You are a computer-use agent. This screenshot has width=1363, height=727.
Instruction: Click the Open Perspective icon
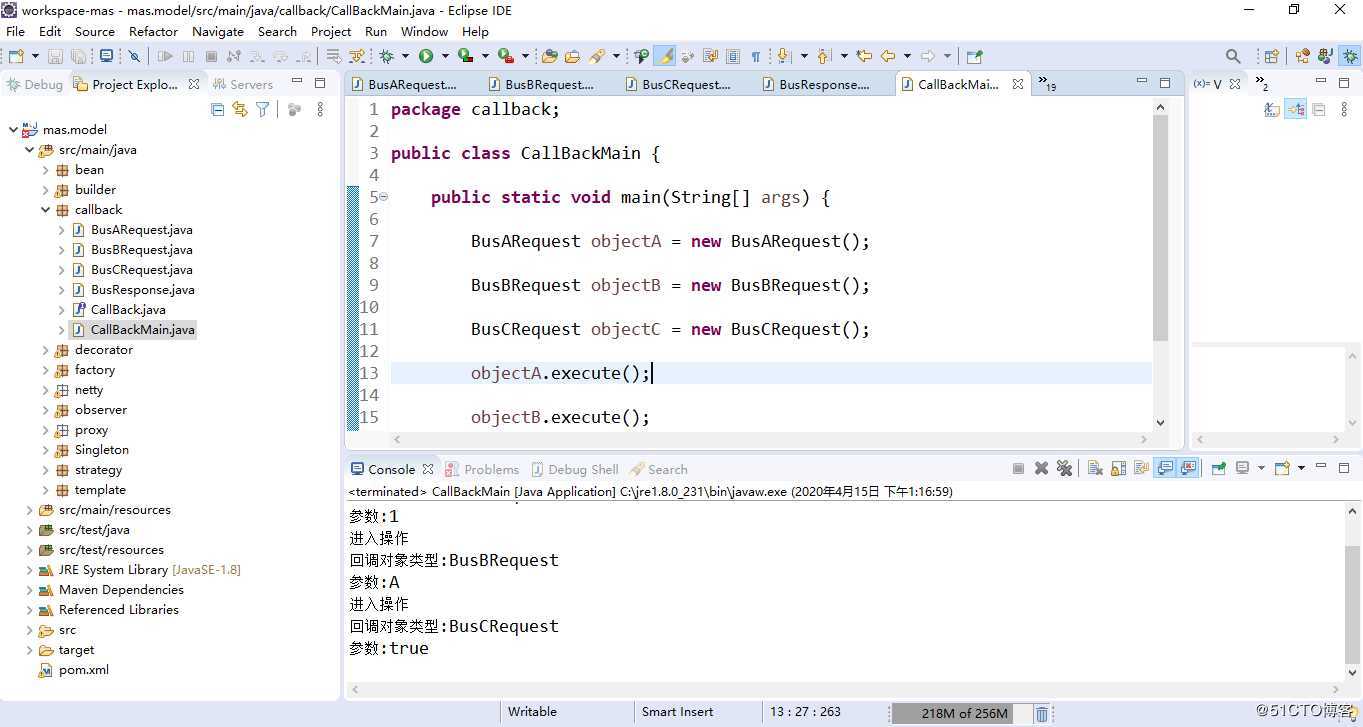coord(1272,57)
